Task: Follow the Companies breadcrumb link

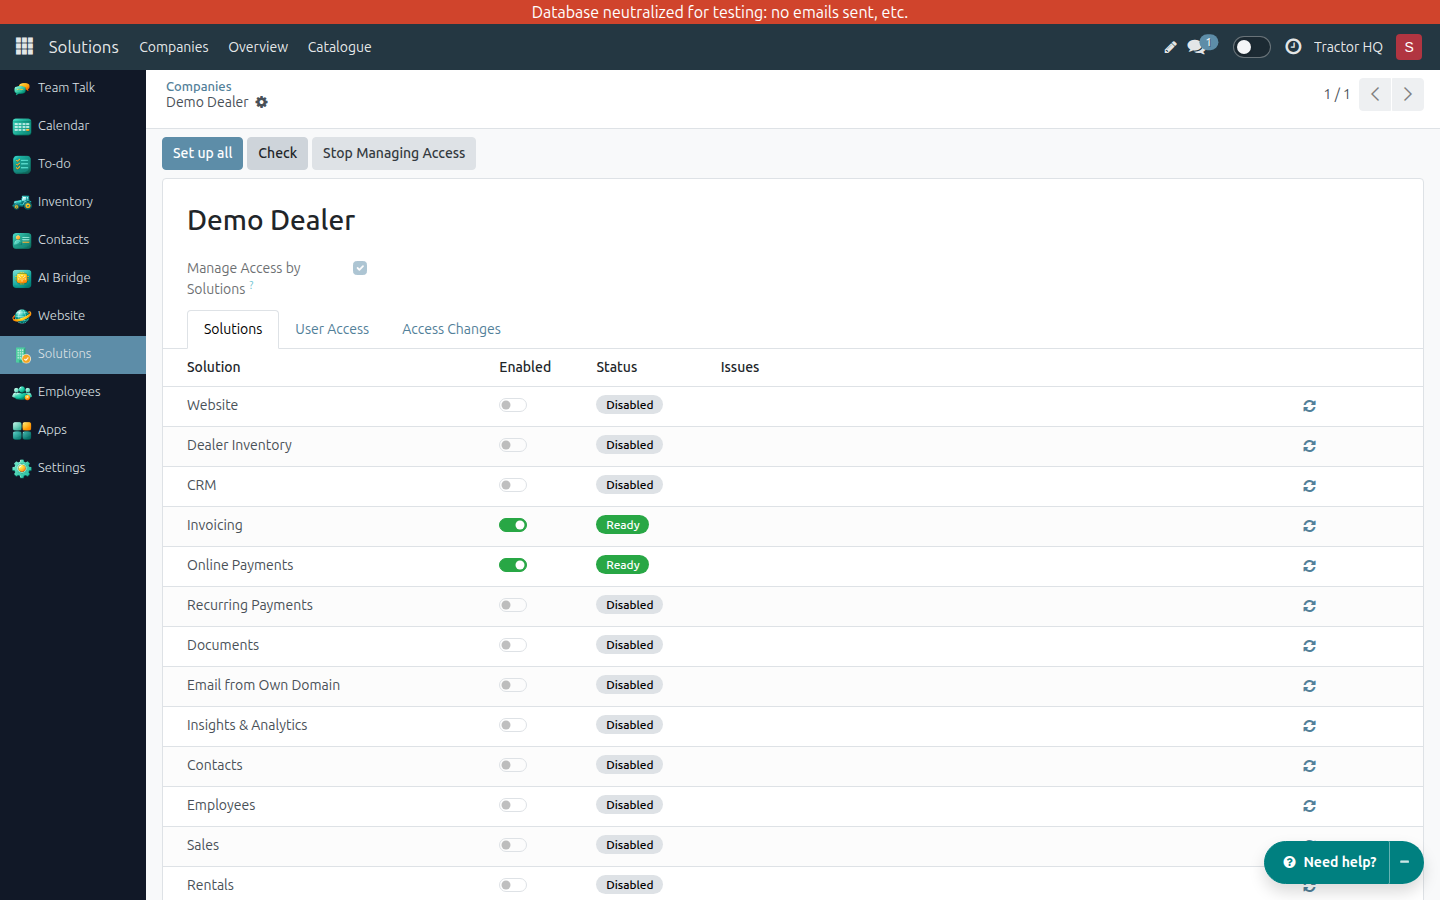Action: click(199, 87)
